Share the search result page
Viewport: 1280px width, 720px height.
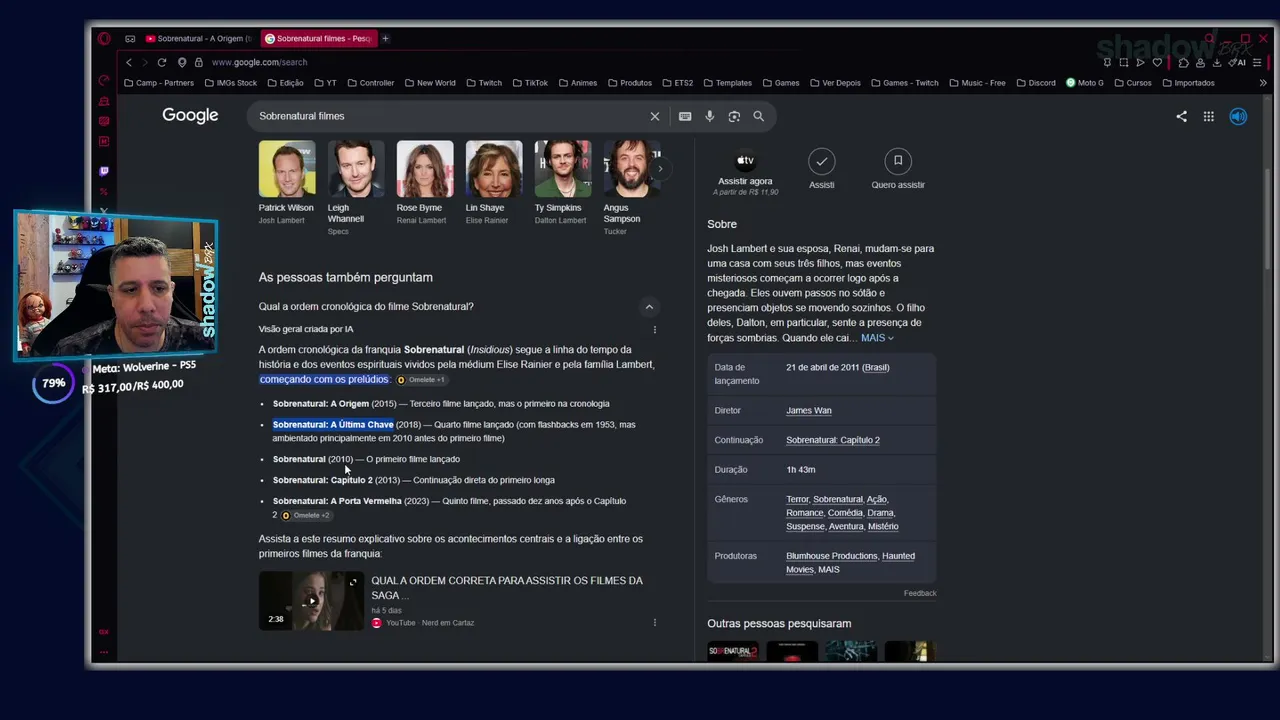click(1182, 116)
